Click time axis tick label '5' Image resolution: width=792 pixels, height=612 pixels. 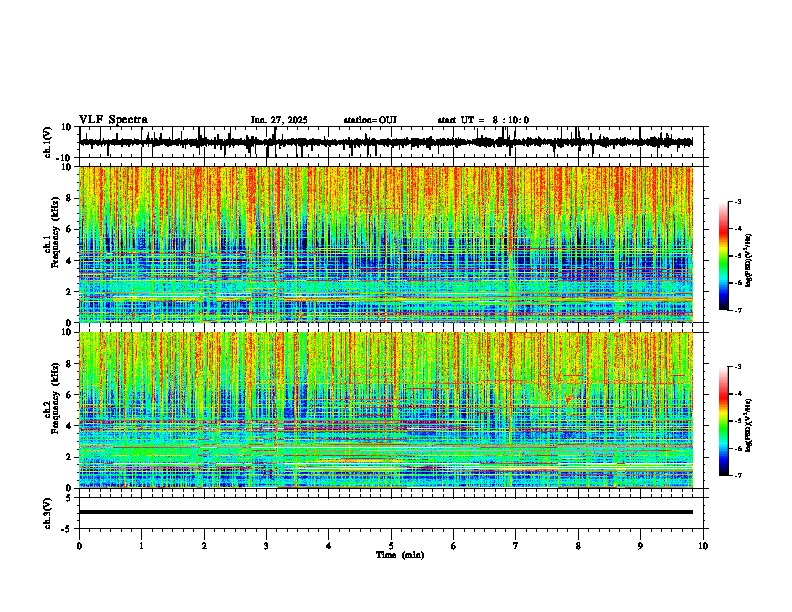click(391, 546)
